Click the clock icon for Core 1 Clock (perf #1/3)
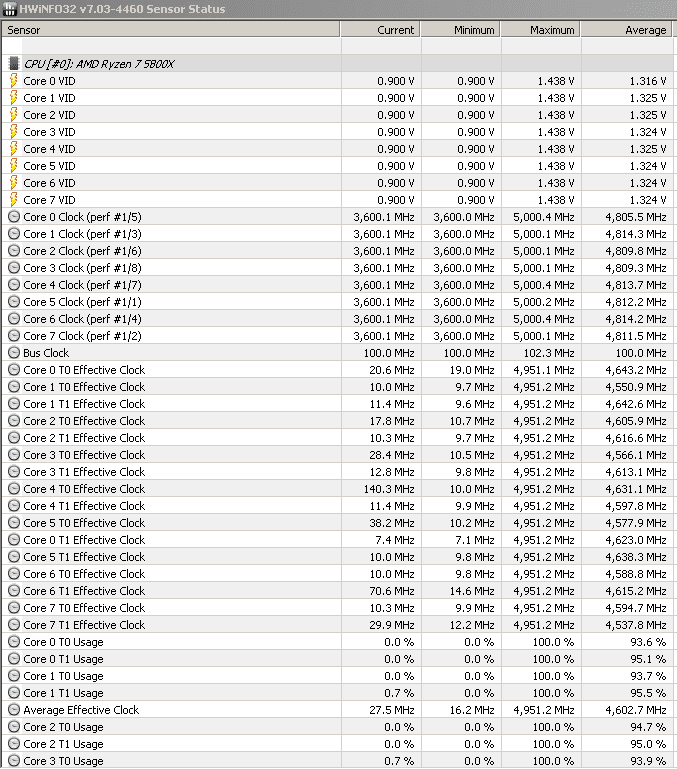677x770 pixels. click(14, 234)
